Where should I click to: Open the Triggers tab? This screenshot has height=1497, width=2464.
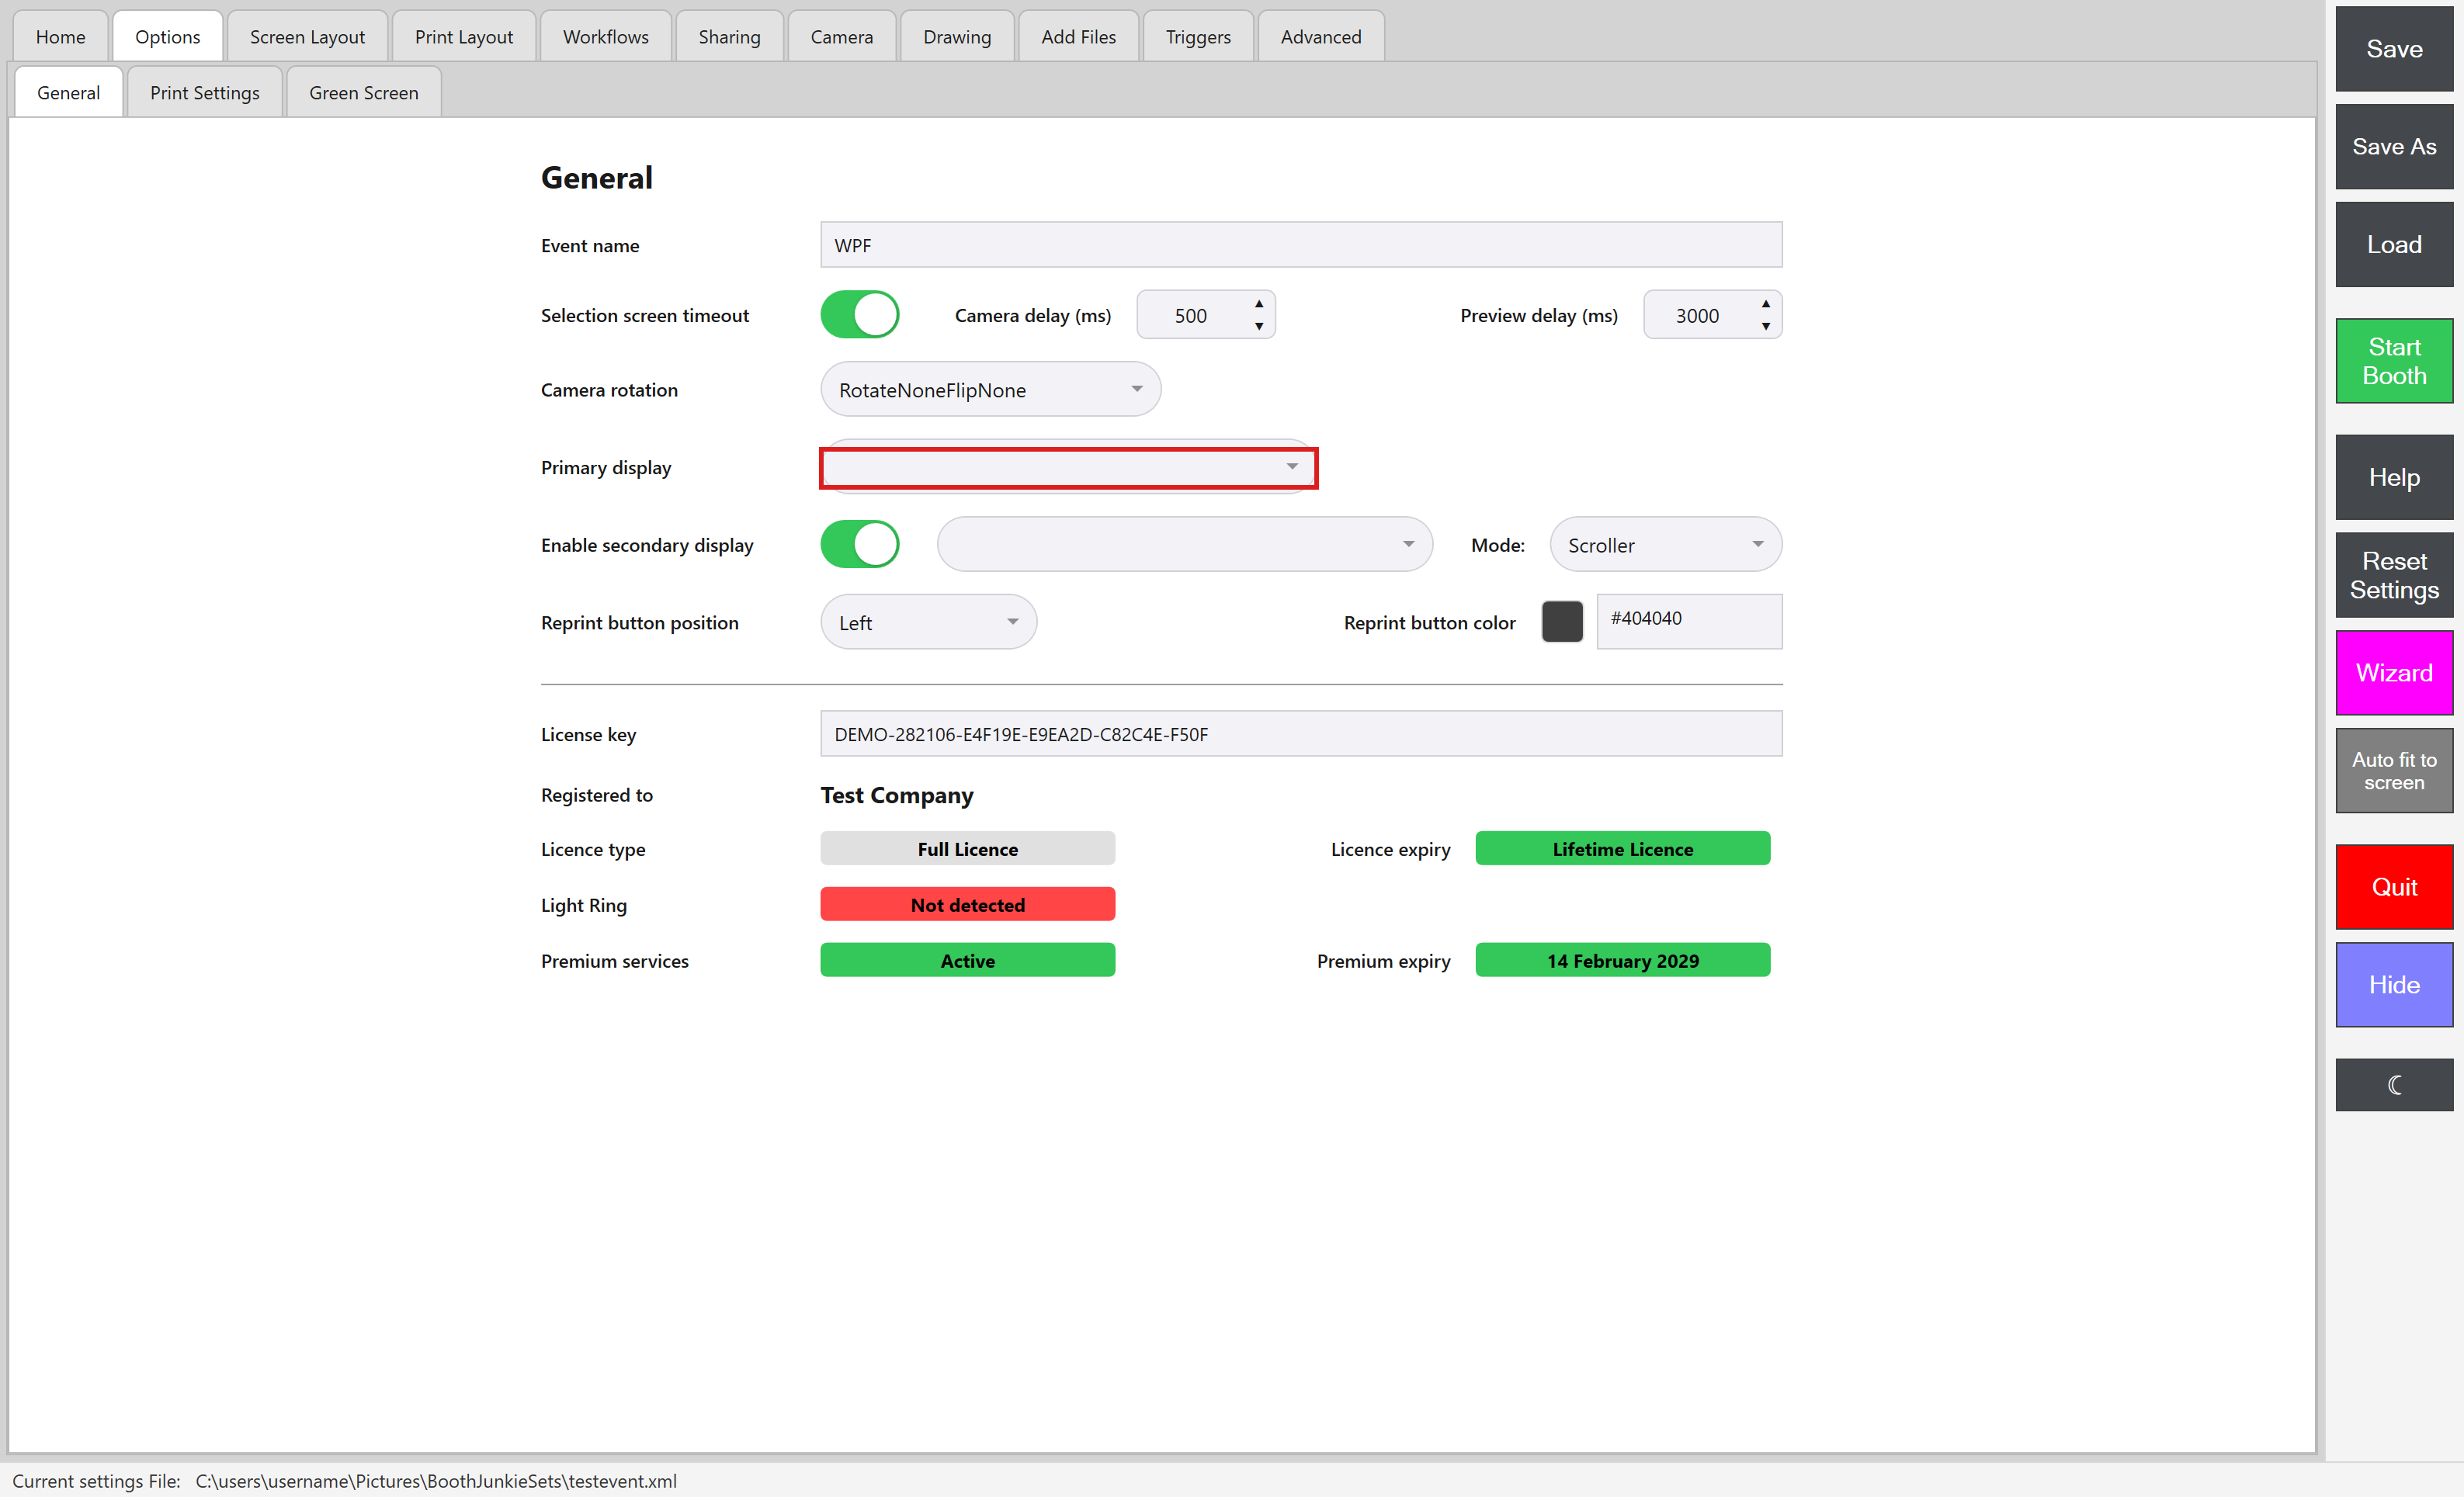coord(1197,37)
